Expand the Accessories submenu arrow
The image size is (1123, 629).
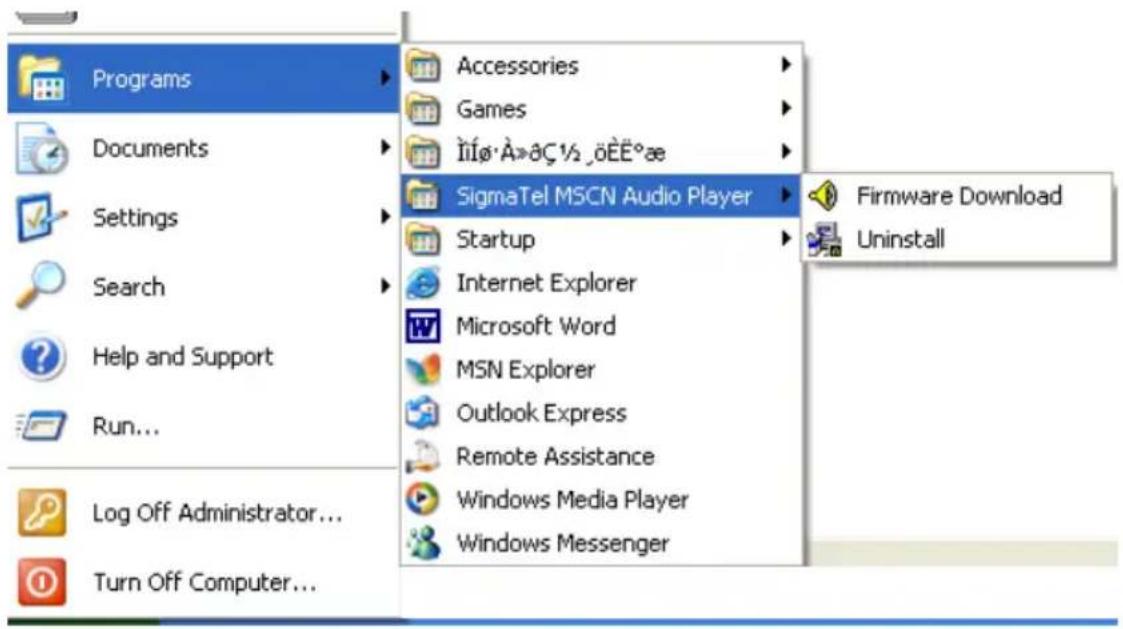pos(786,65)
